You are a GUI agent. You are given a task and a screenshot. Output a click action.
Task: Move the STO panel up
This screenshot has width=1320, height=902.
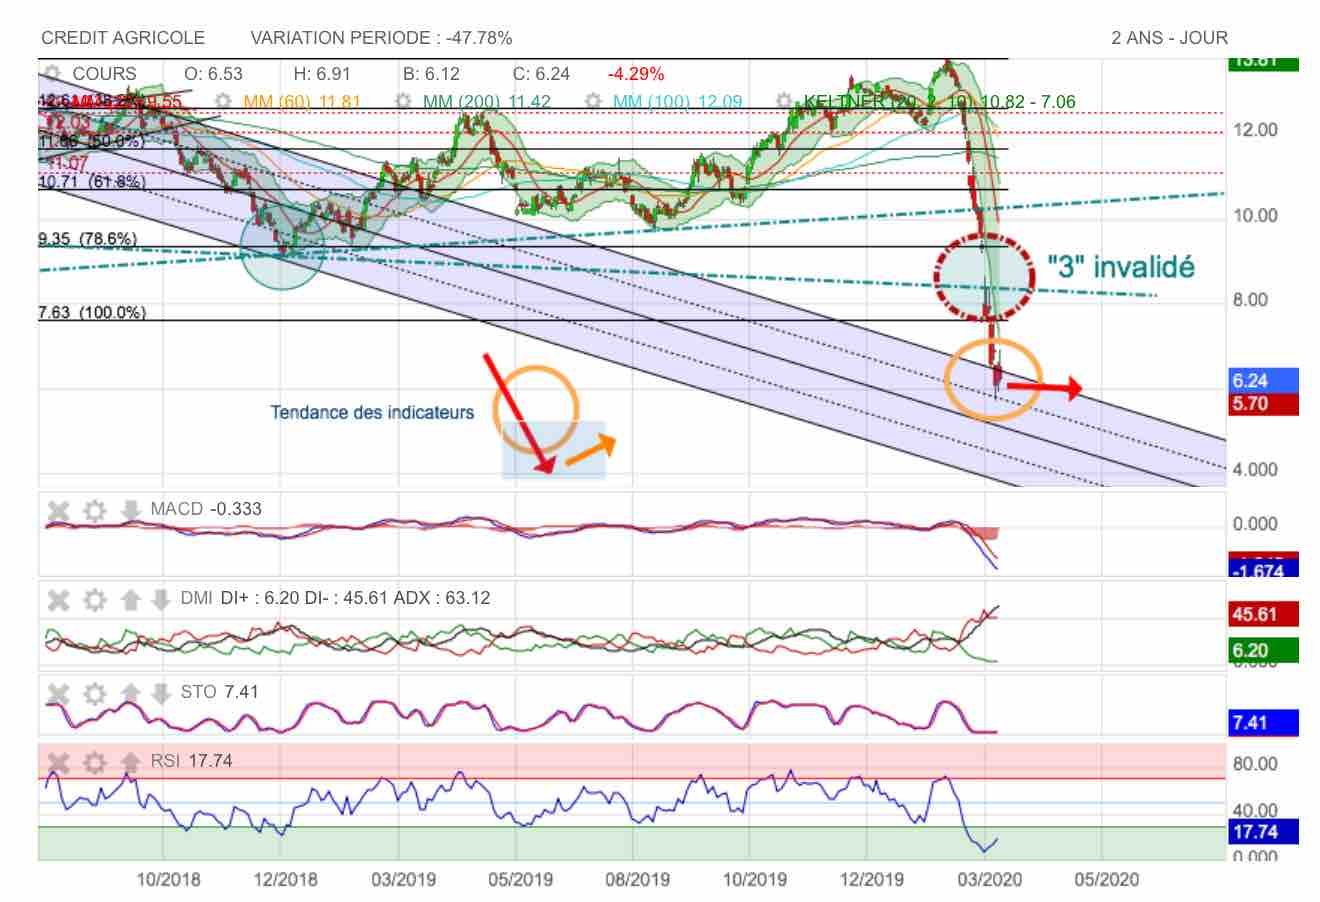130,692
